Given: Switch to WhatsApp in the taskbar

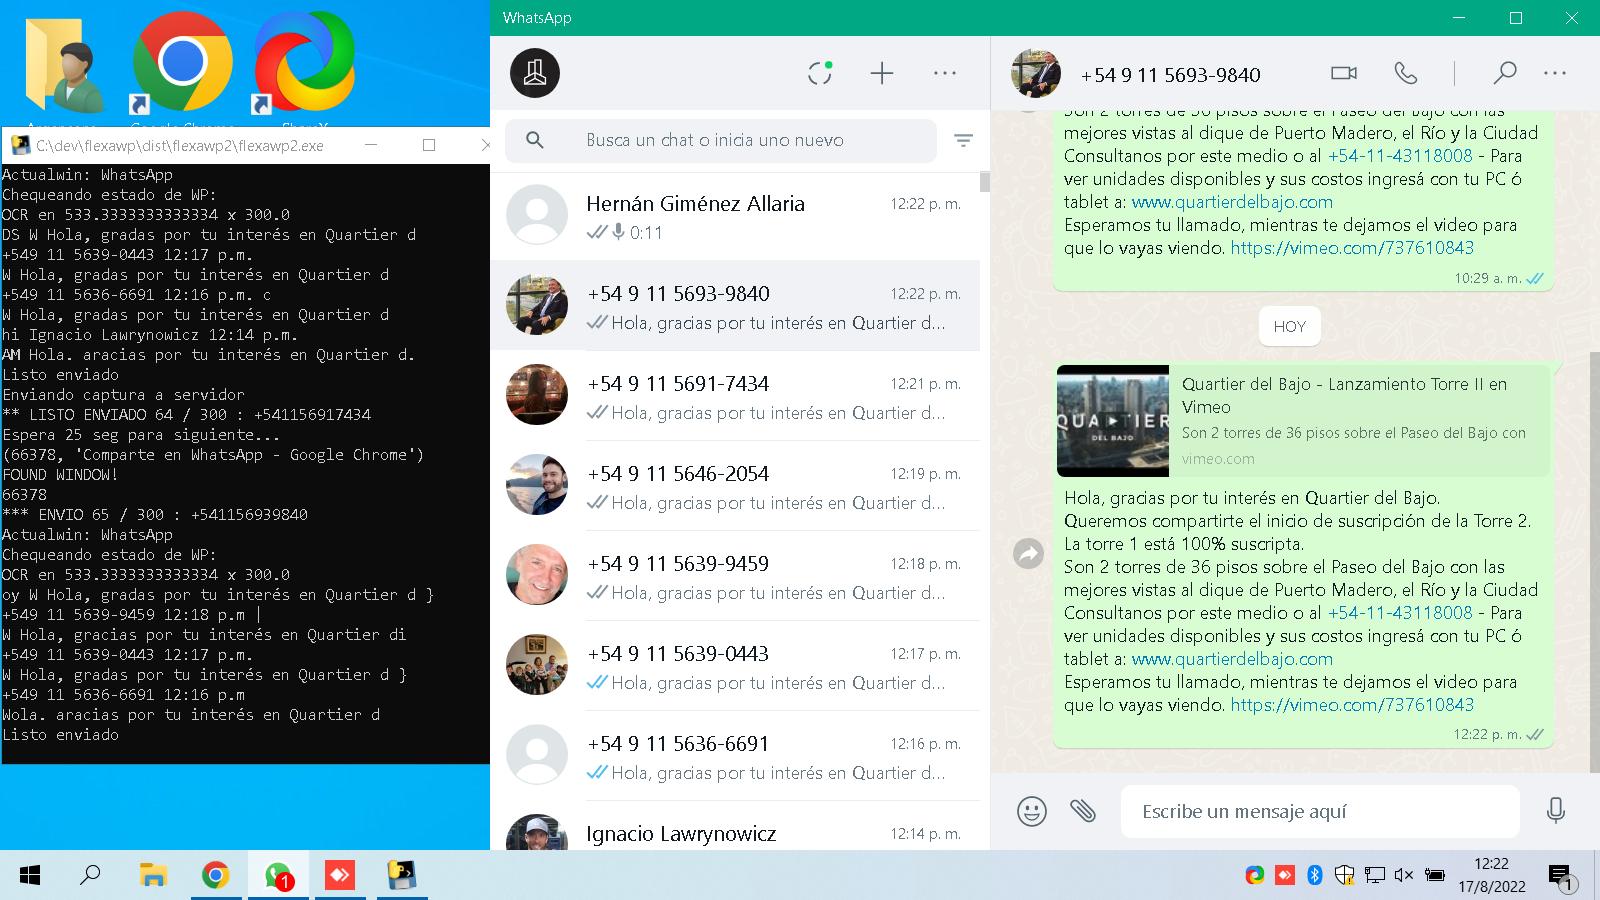Looking at the screenshot, I should pos(278,876).
